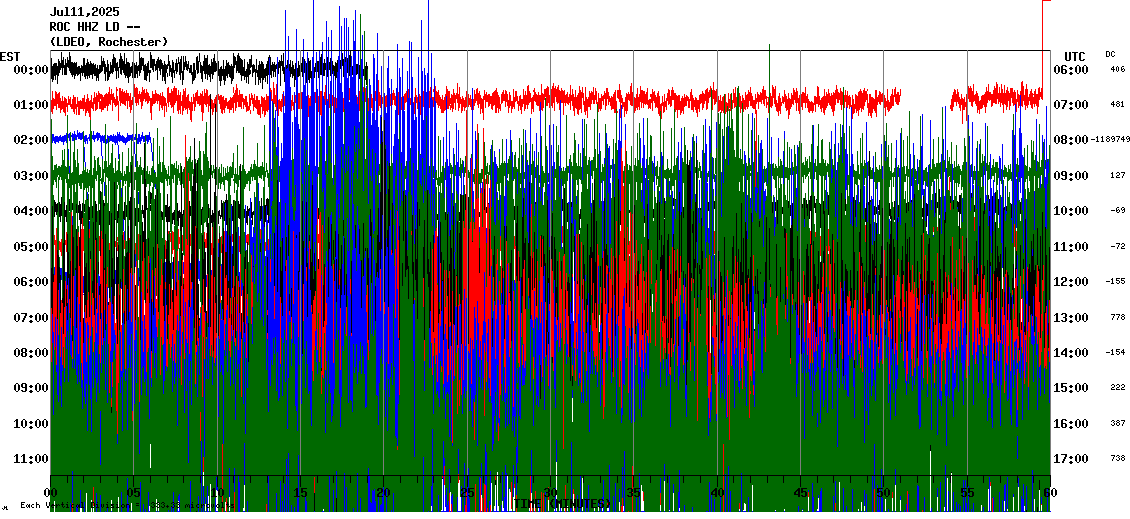Click the 45 minute axis tick label
1130x519 pixels.
pyautogui.click(x=800, y=493)
